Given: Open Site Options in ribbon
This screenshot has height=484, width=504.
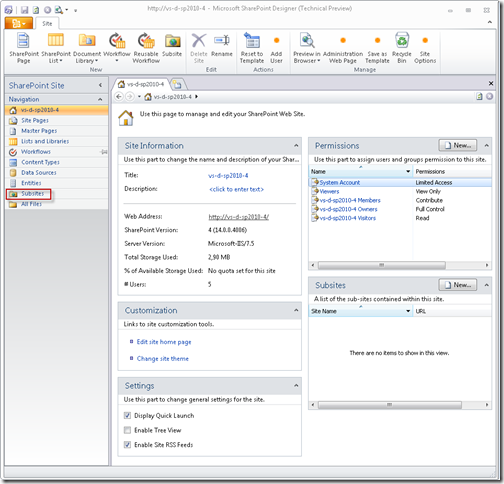Looking at the screenshot, I should (425, 48).
